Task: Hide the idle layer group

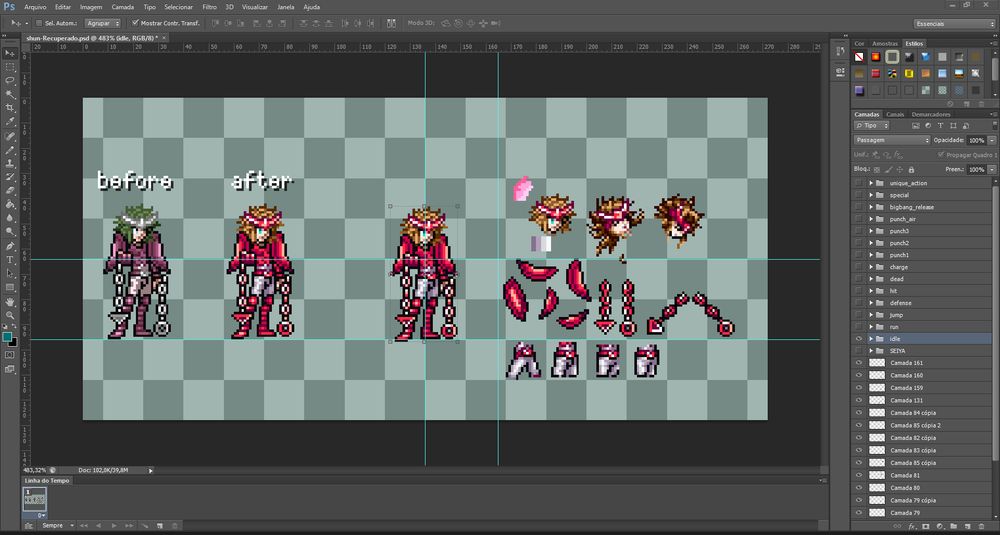Action: [x=858, y=339]
